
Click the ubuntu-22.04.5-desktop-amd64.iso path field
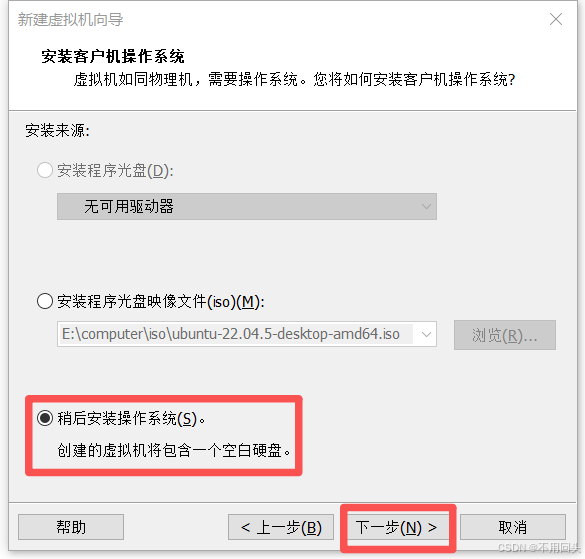(x=237, y=334)
